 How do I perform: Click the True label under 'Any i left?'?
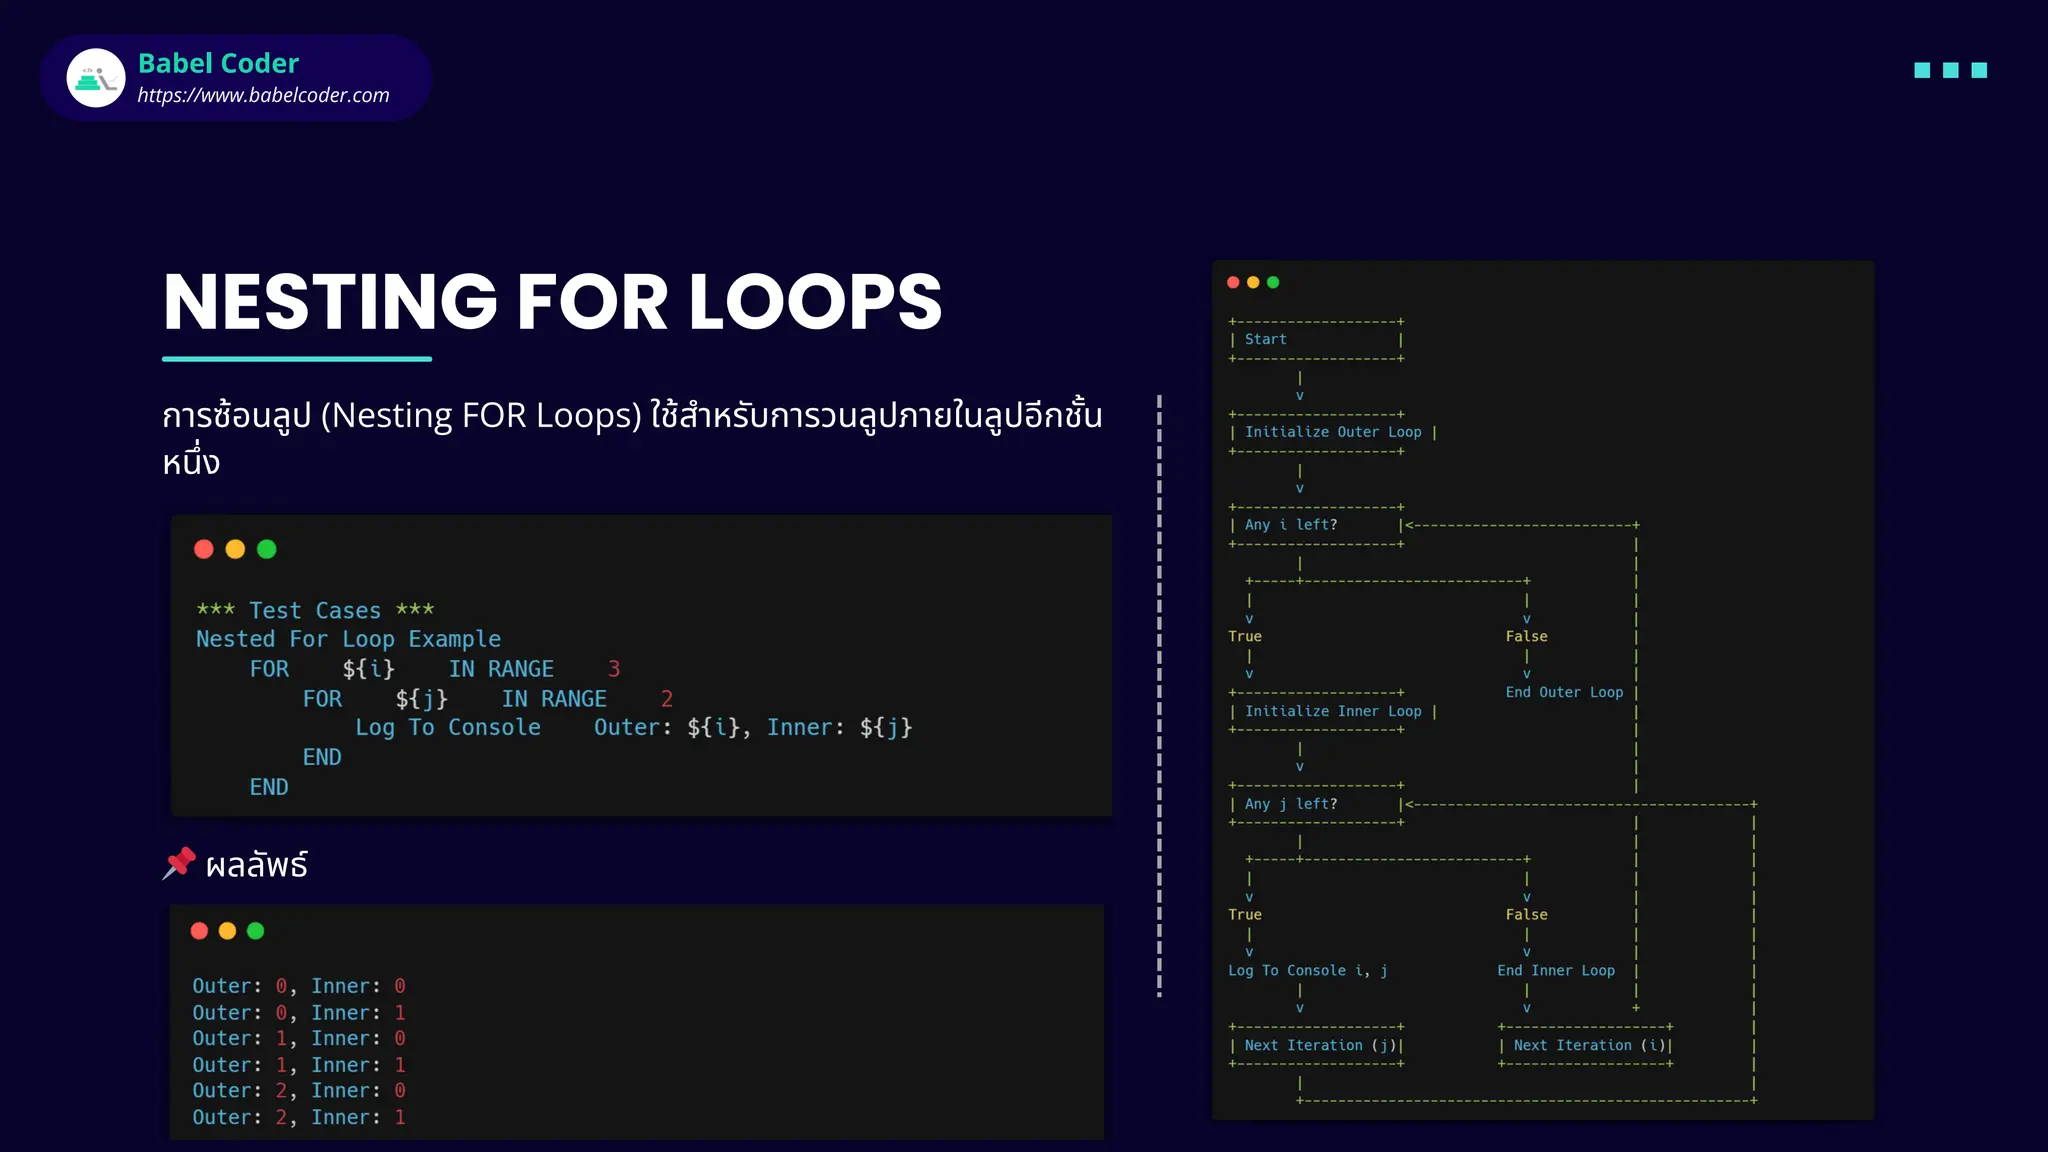click(x=1245, y=637)
